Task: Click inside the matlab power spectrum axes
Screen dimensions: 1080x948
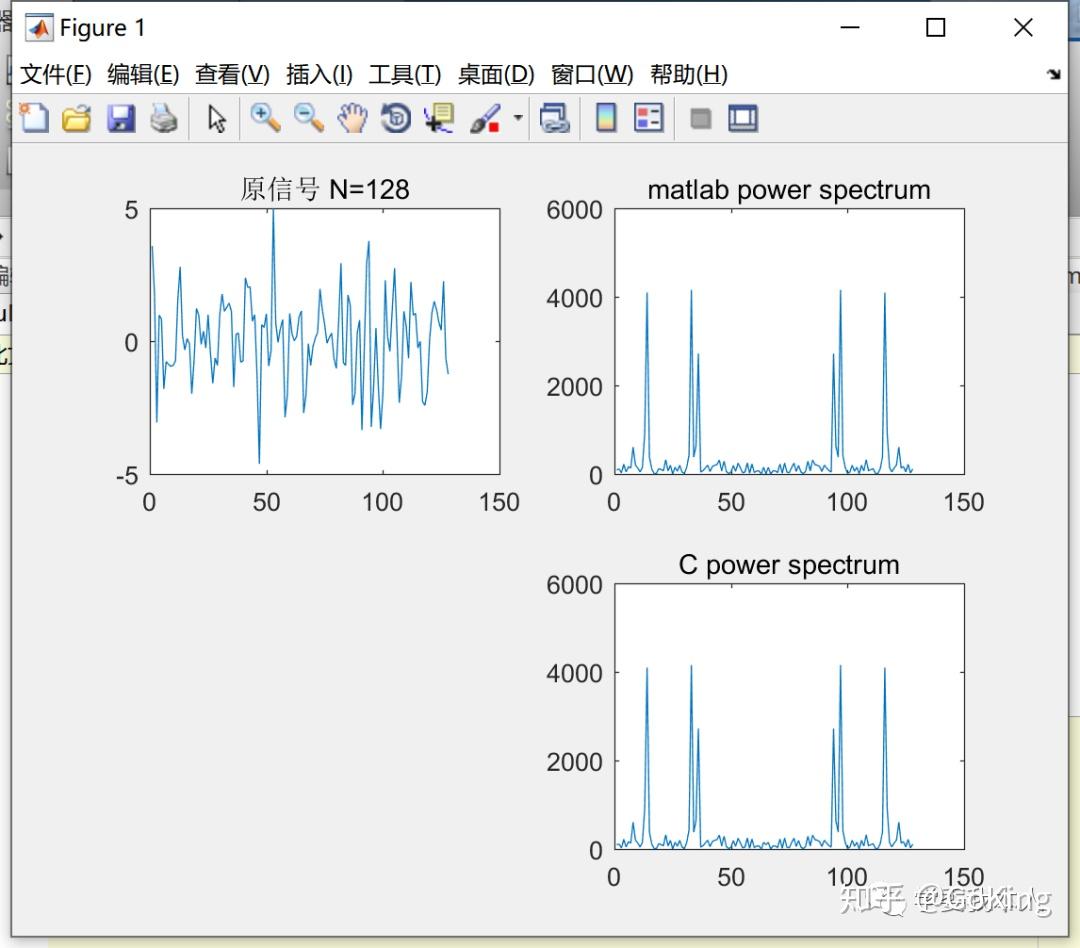Action: [x=789, y=342]
